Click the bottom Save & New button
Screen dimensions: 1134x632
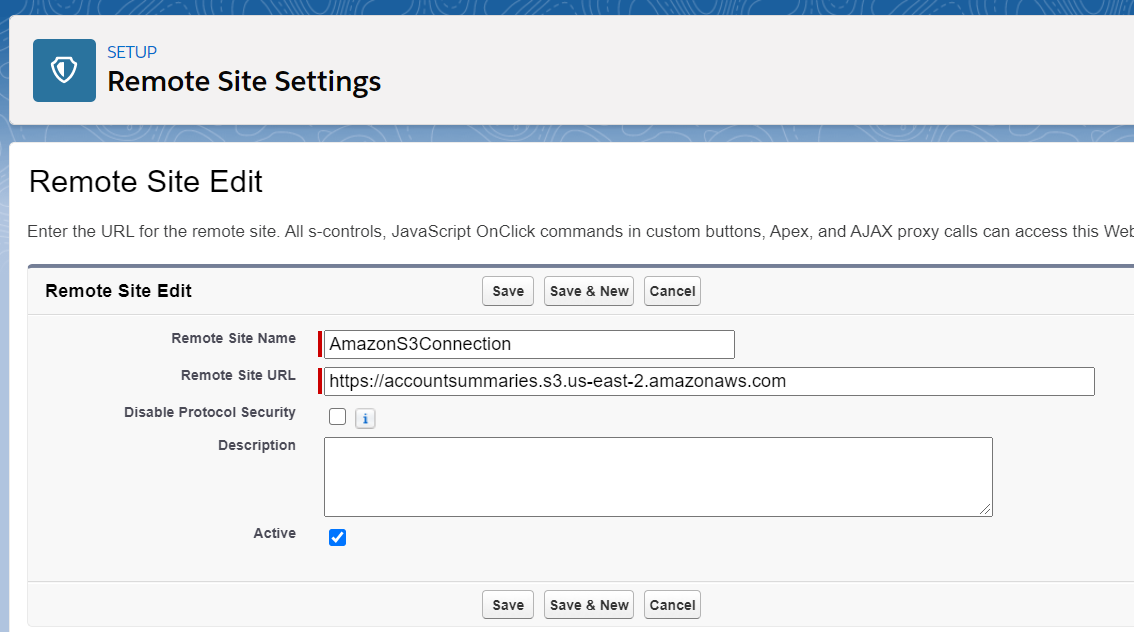point(589,605)
